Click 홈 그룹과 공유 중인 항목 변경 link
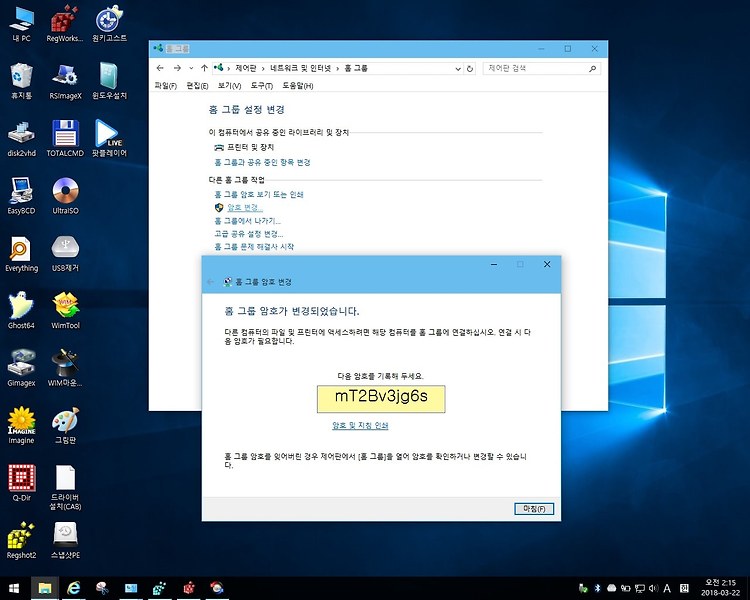The height and width of the screenshot is (600, 750). click(262, 163)
